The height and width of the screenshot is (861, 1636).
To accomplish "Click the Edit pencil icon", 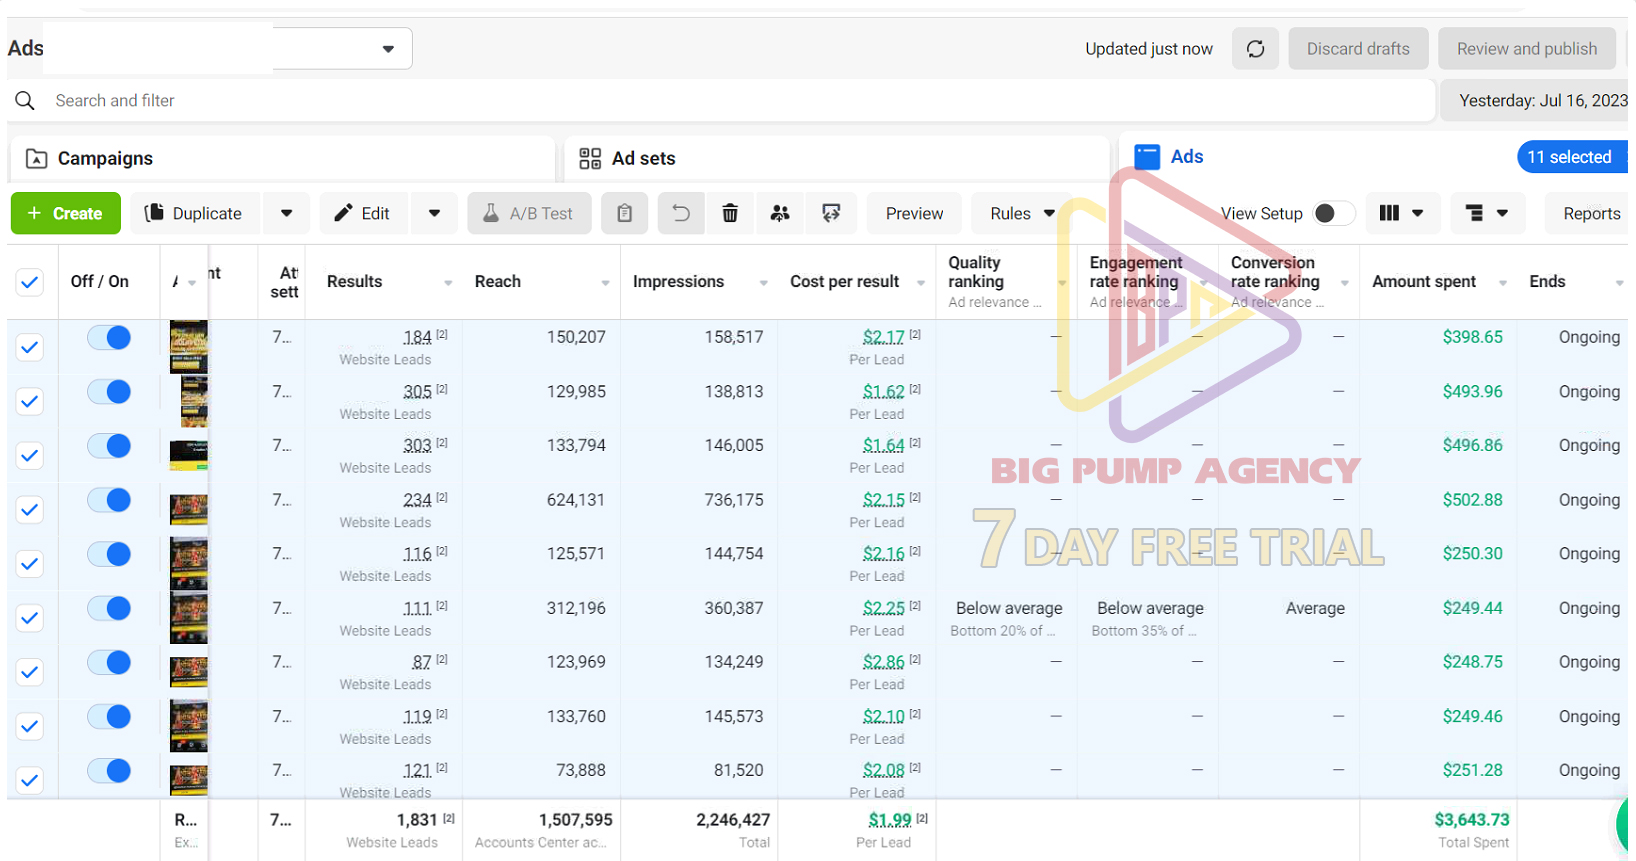I will point(343,213).
